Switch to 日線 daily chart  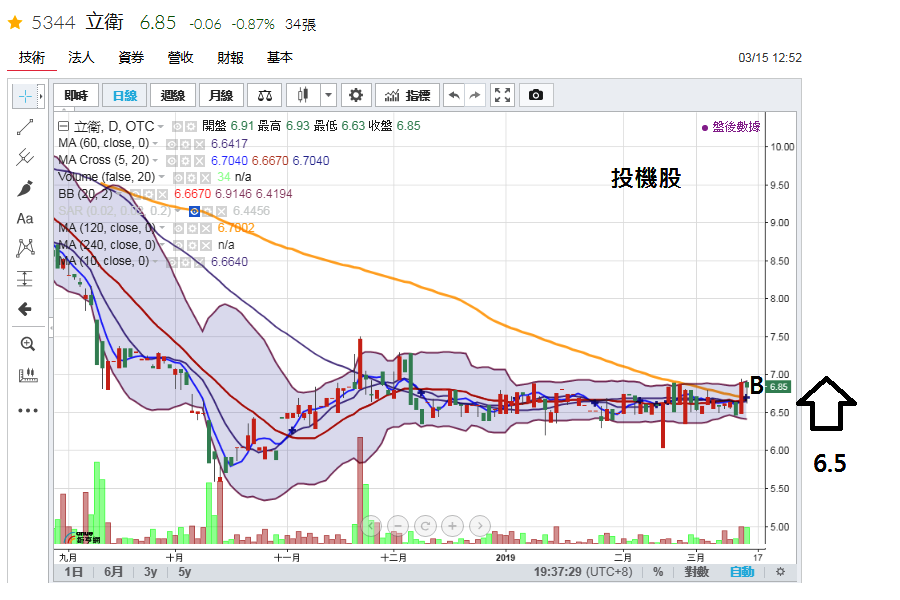pyautogui.click(x=125, y=95)
